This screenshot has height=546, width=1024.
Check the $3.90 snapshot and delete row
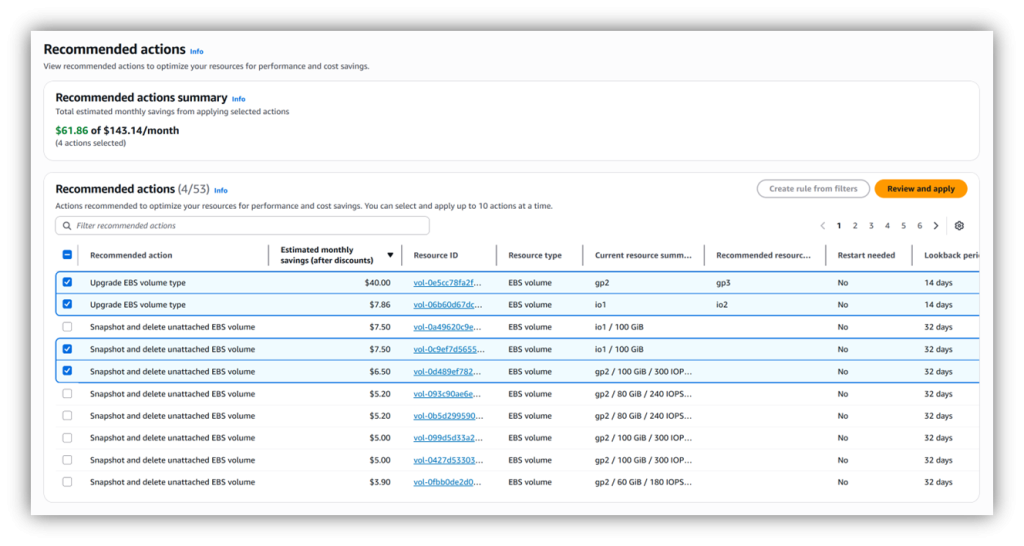[67, 482]
